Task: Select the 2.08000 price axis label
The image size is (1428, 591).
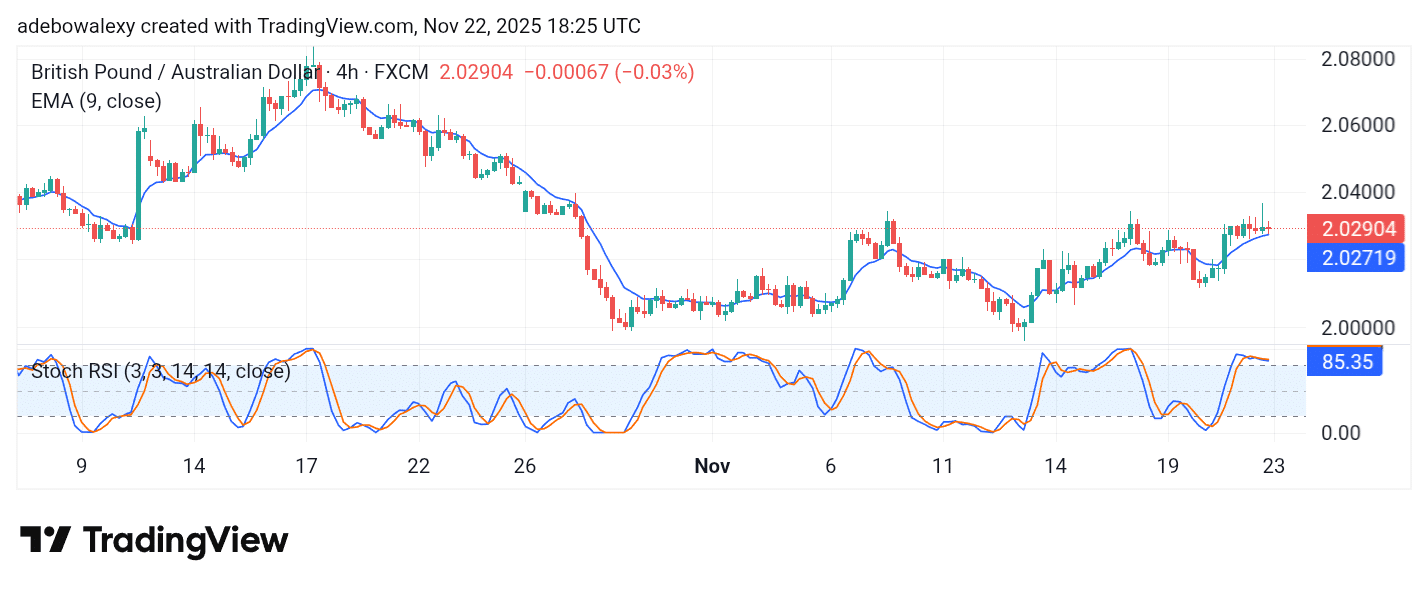Action: coord(1356,59)
